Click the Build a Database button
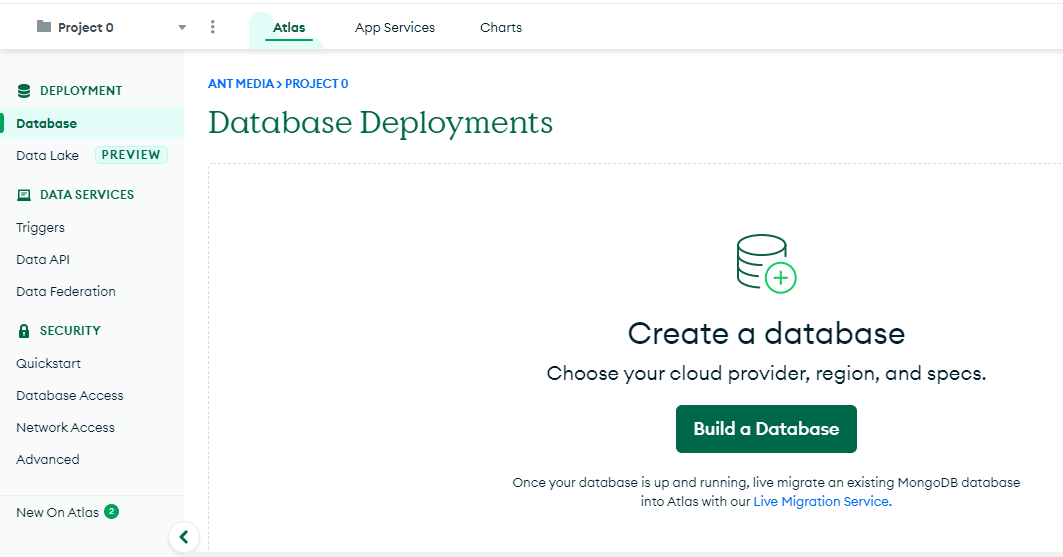This screenshot has width=1063, height=557. [x=766, y=429]
